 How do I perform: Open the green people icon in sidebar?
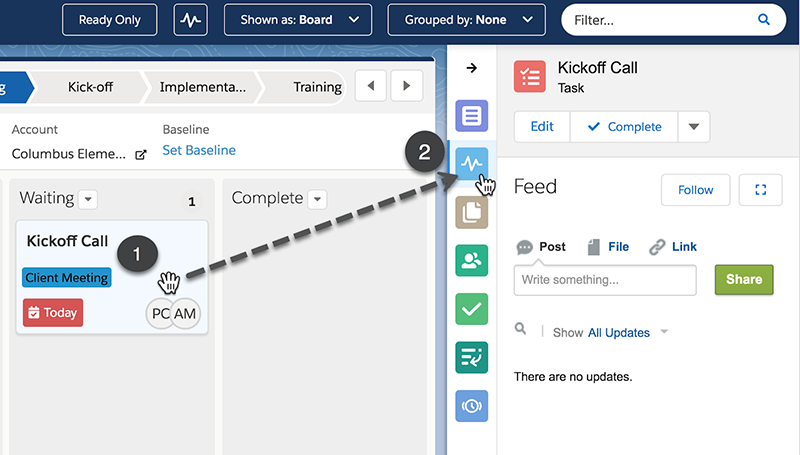click(x=471, y=261)
